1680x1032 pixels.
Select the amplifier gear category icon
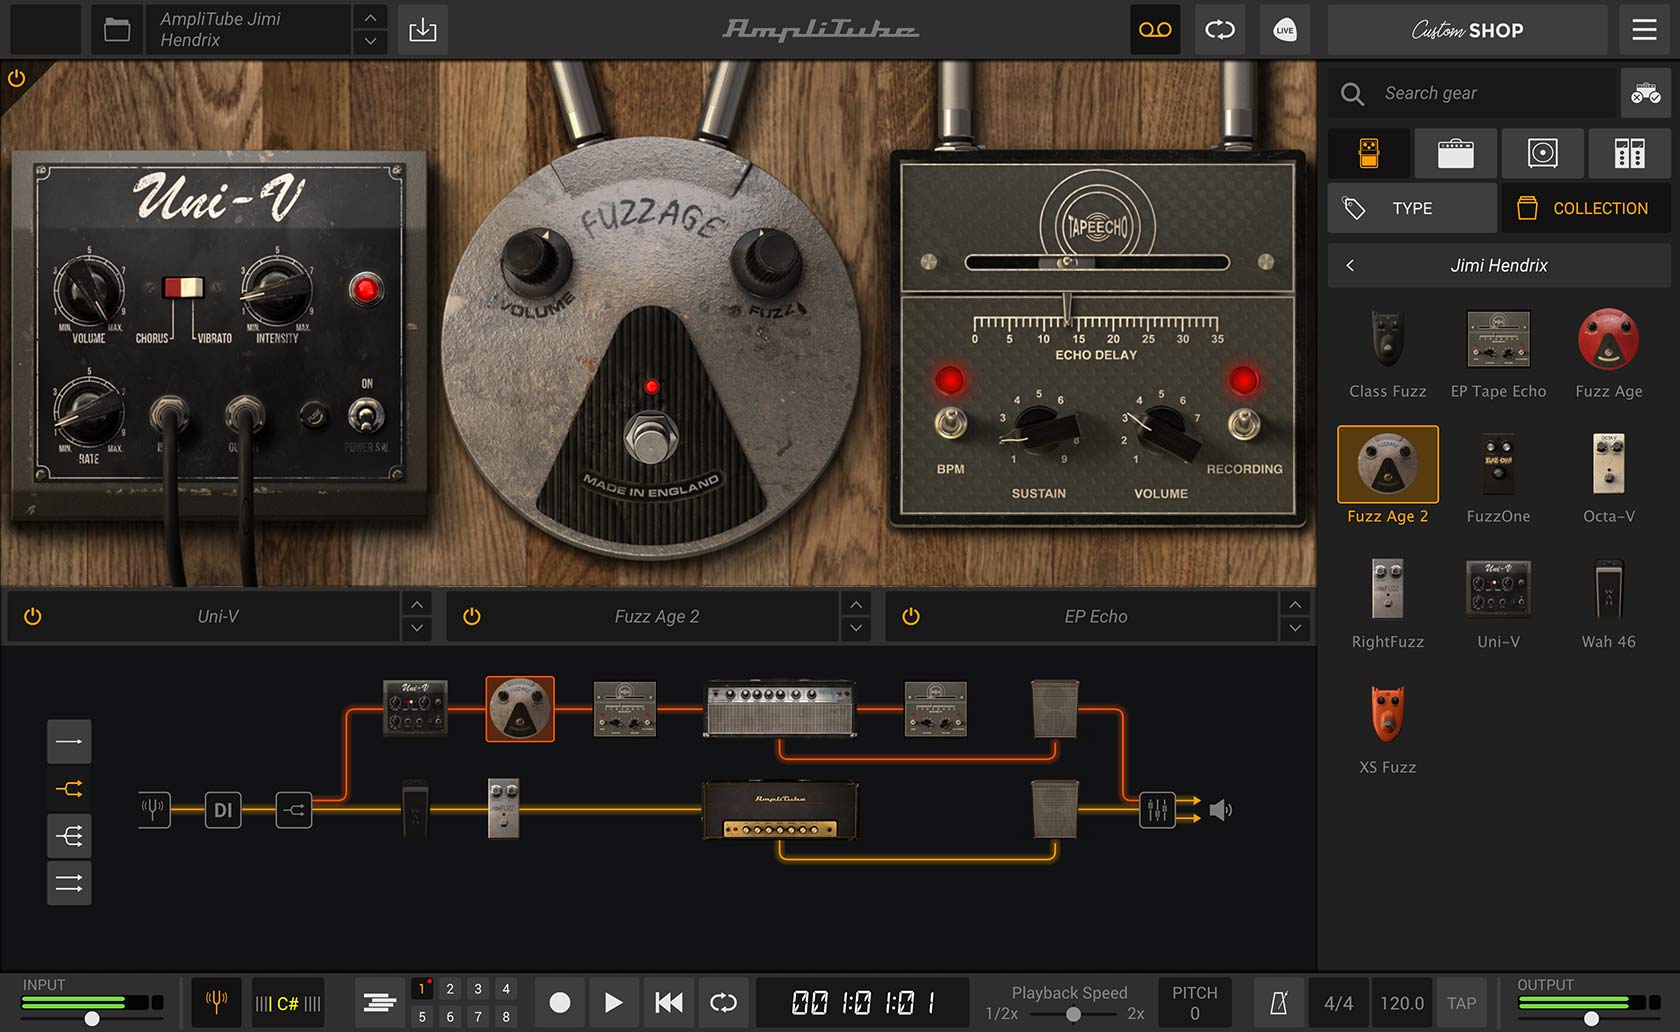pos(1455,153)
